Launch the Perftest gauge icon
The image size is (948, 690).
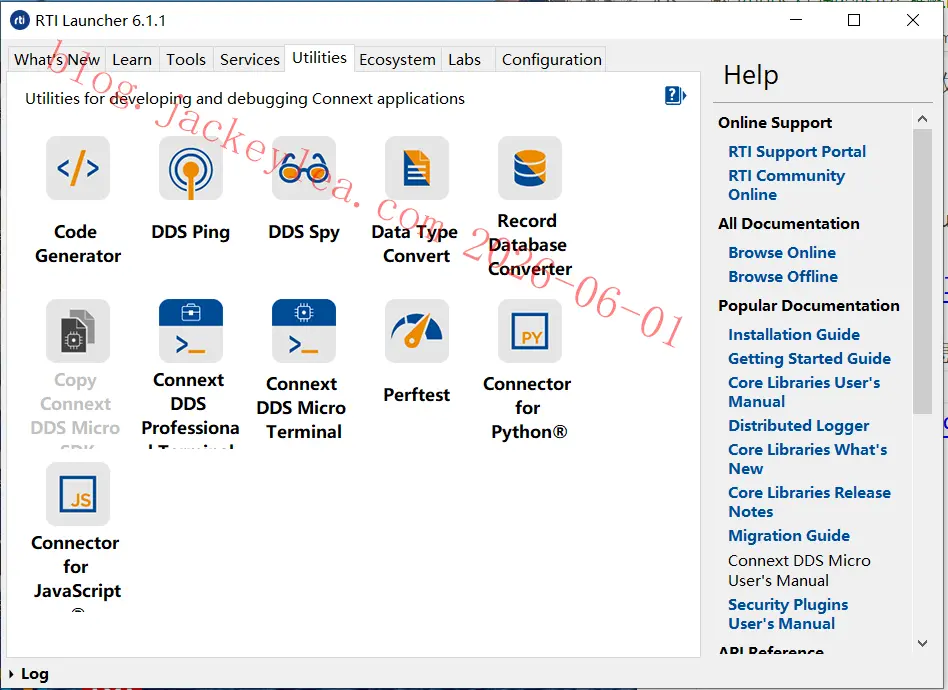coord(417,331)
